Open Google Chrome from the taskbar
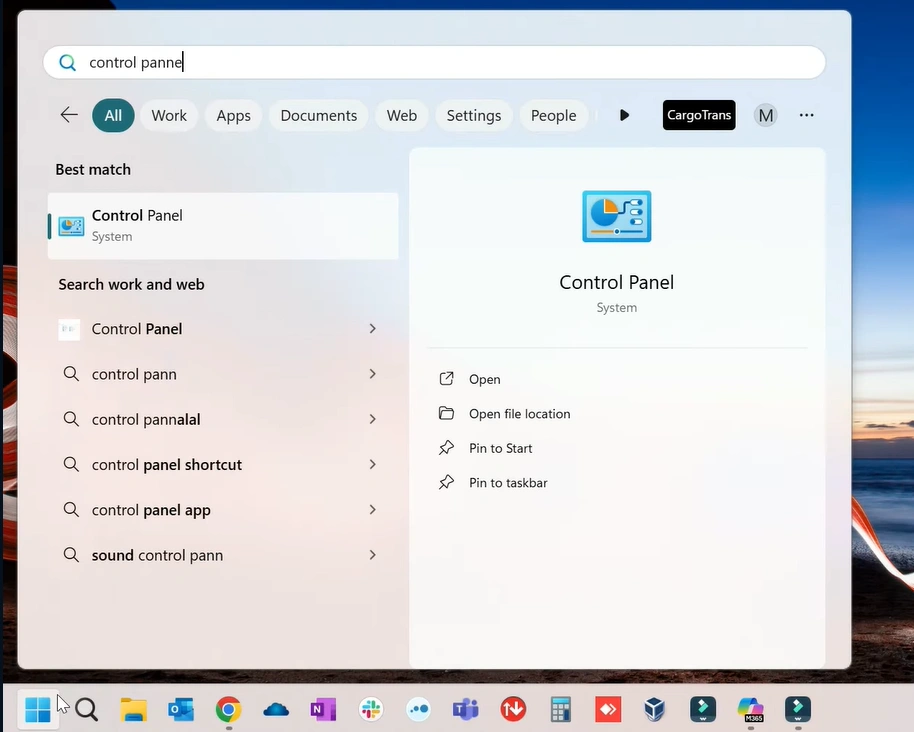This screenshot has width=914, height=732. coord(228,709)
